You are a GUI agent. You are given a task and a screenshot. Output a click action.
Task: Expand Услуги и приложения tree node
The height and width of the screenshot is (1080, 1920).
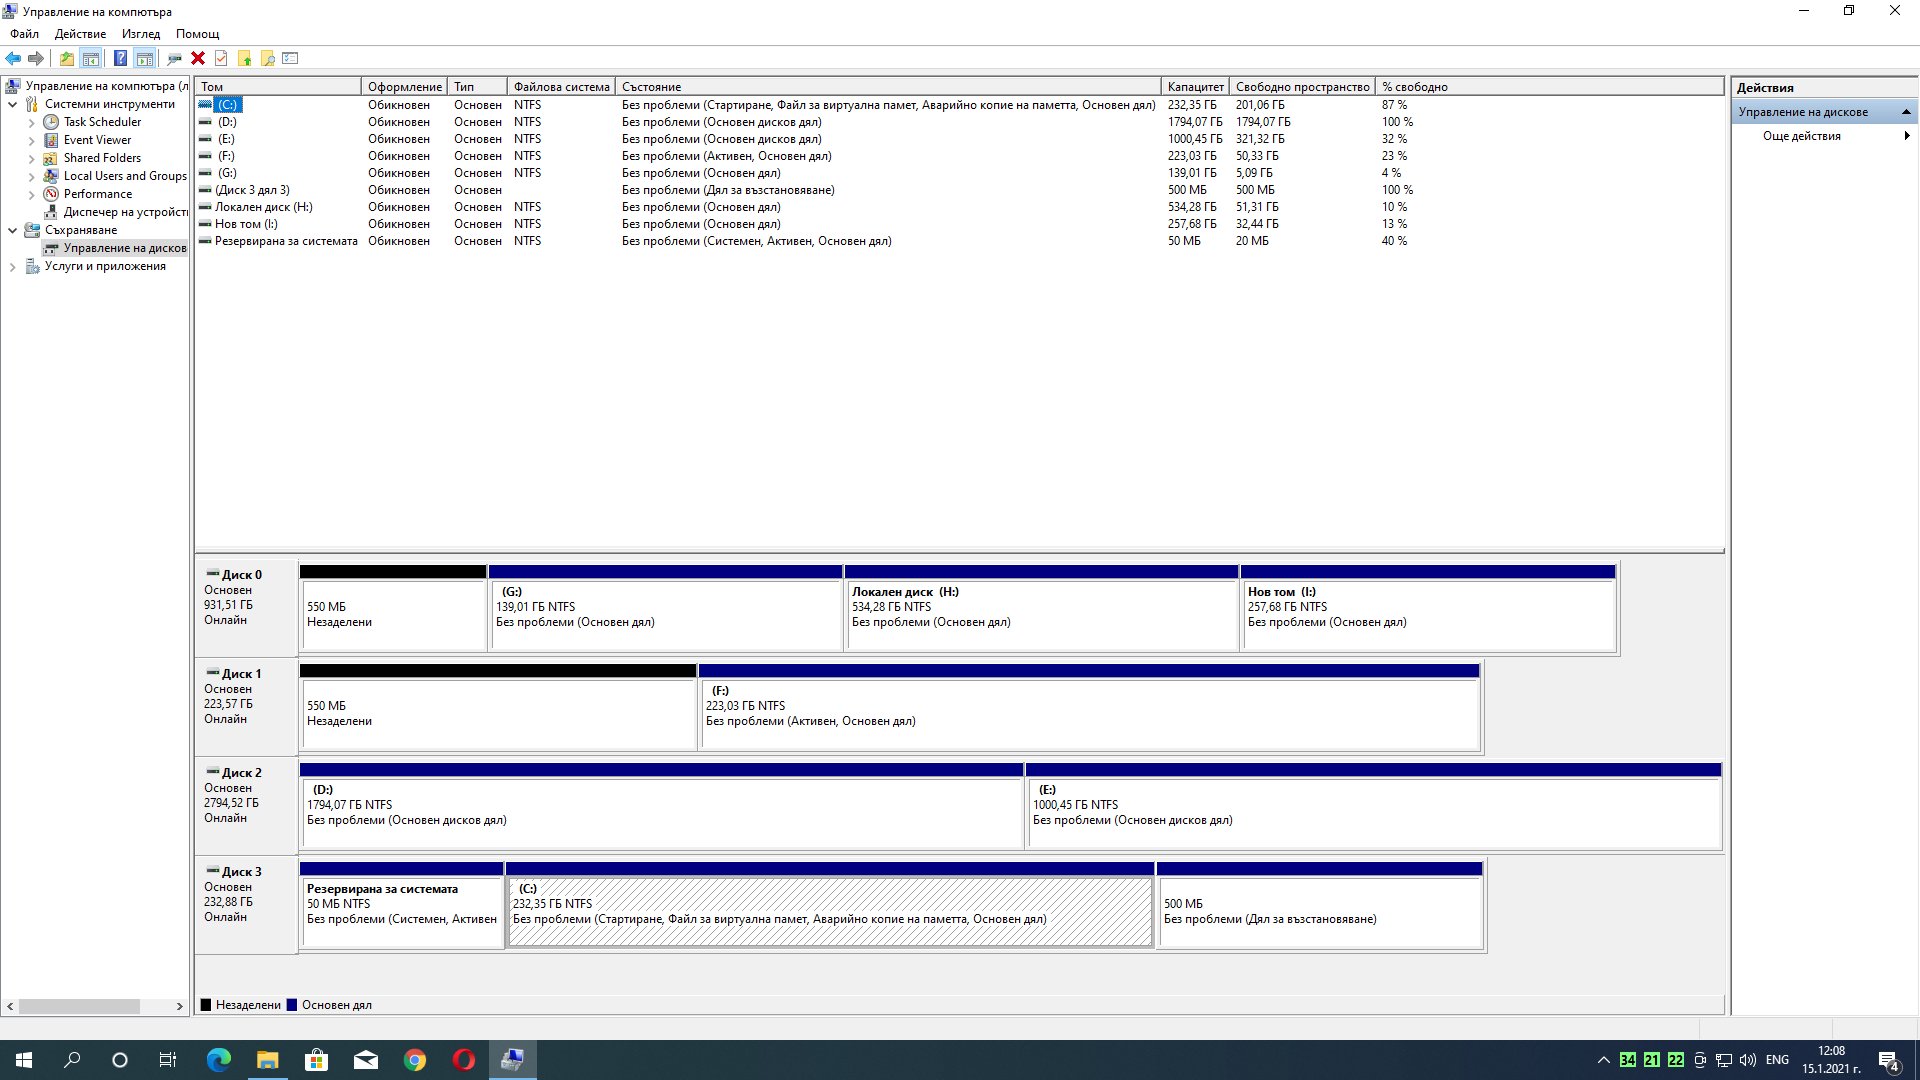tap(12, 266)
